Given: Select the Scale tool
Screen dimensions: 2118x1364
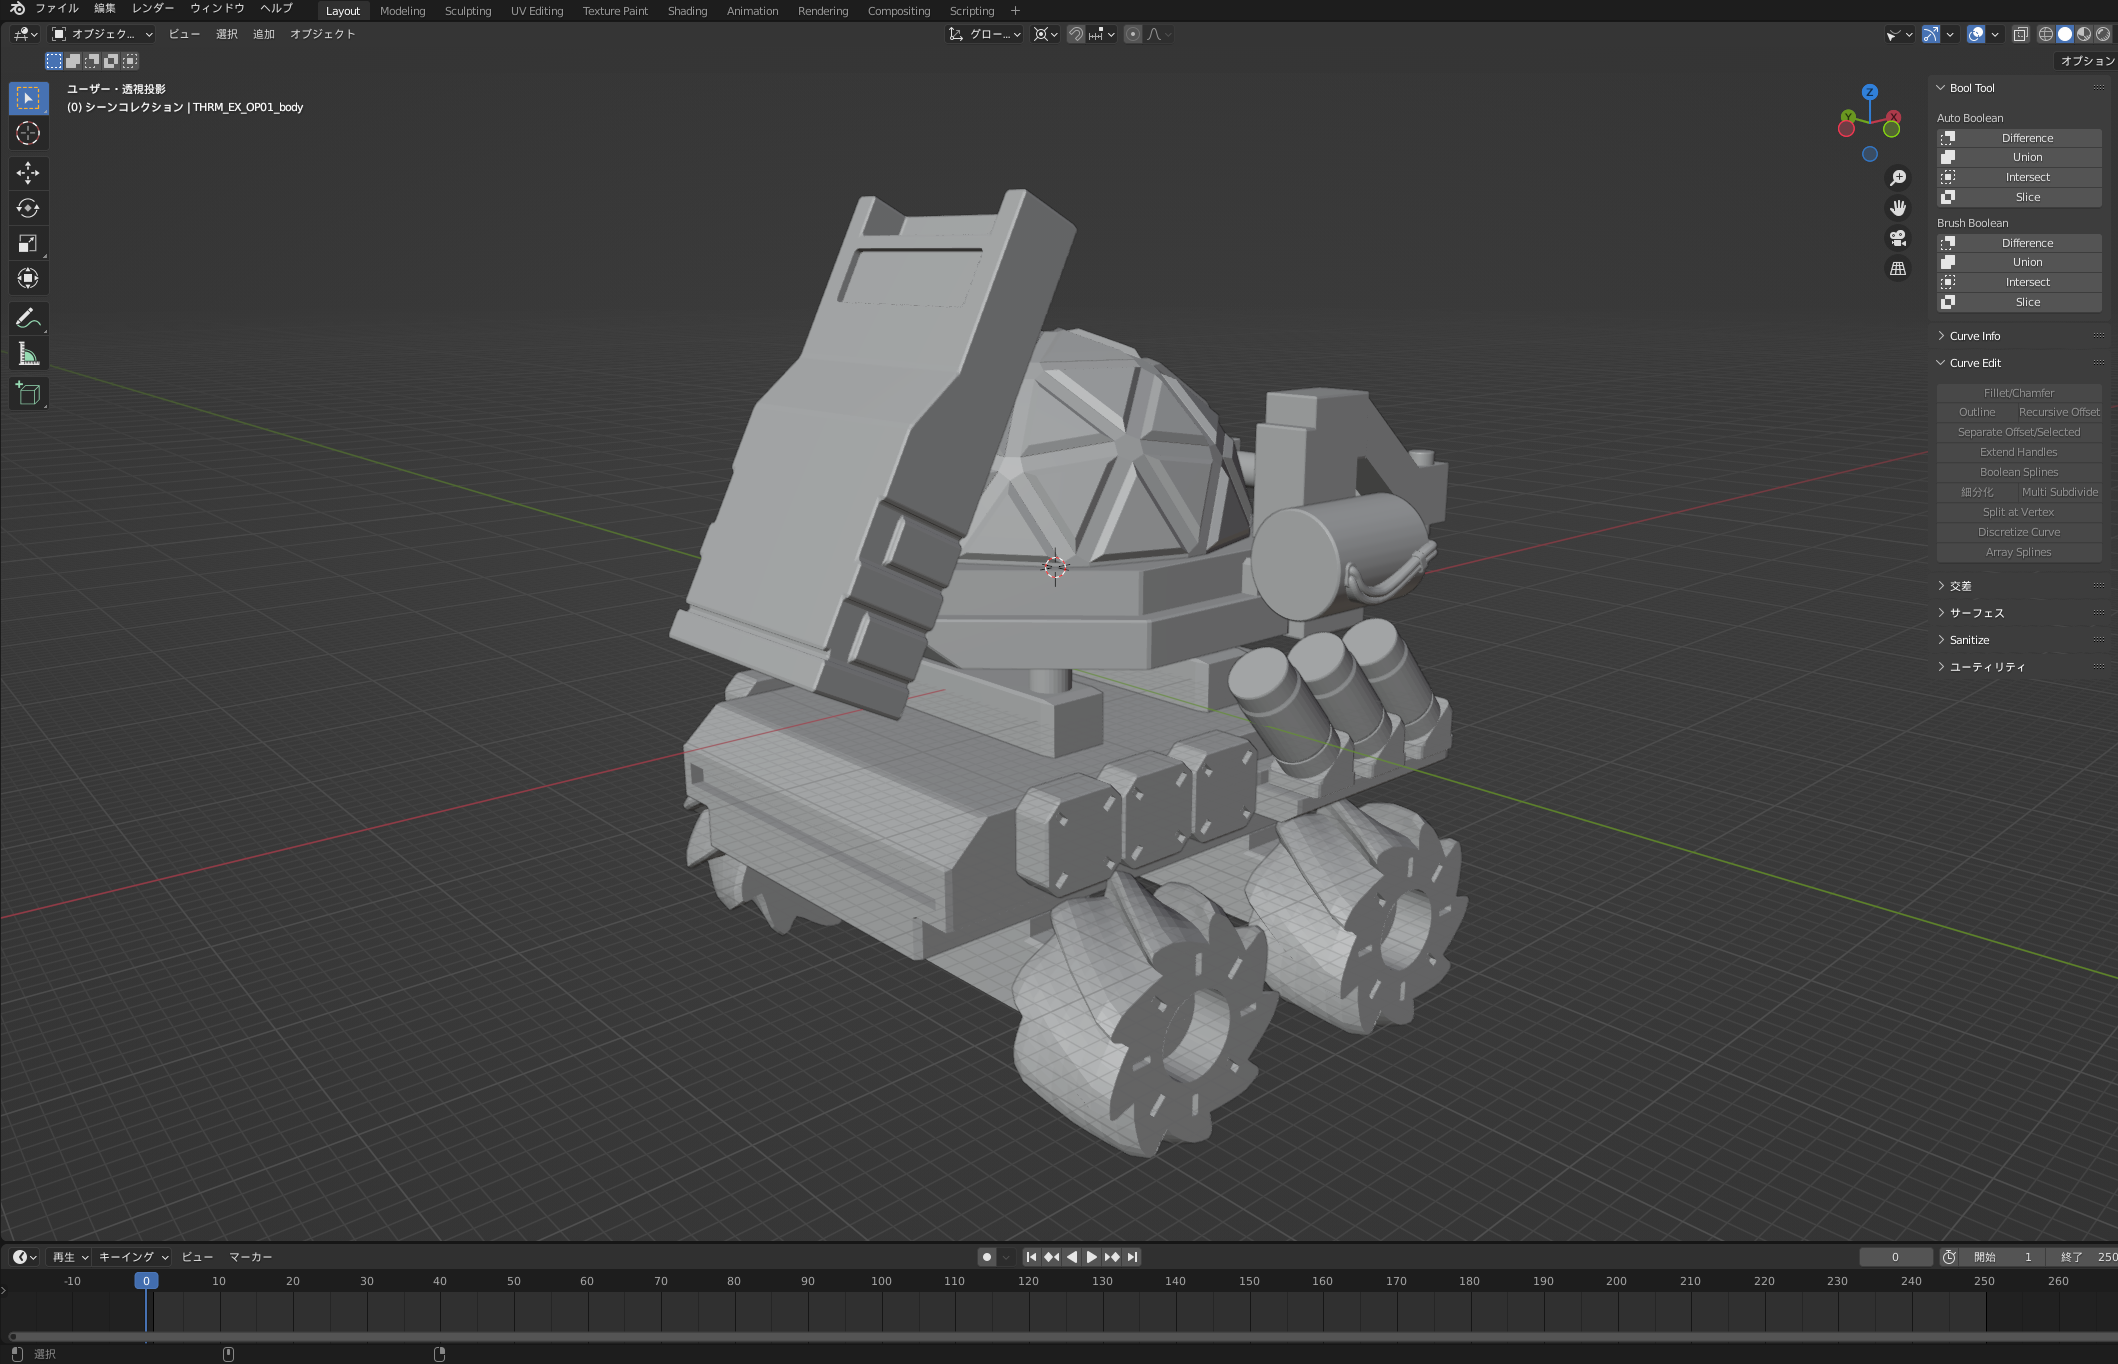Looking at the screenshot, I should [28, 243].
